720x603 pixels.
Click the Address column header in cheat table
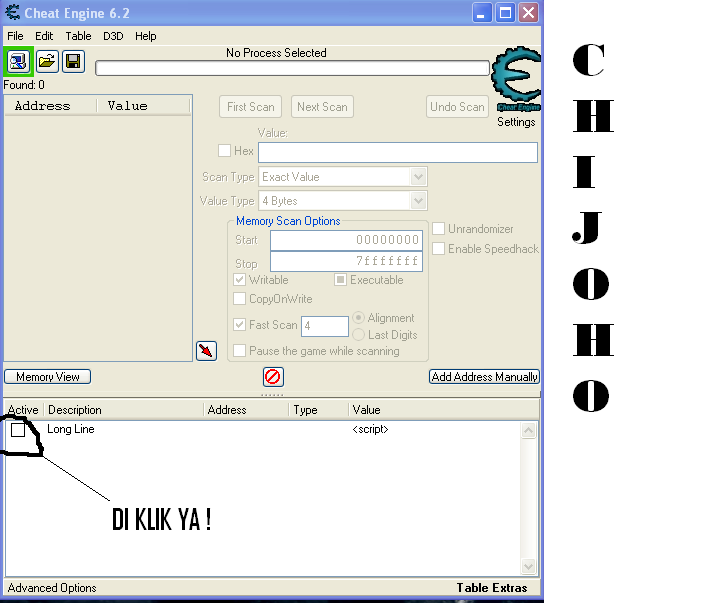coord(246,410)
